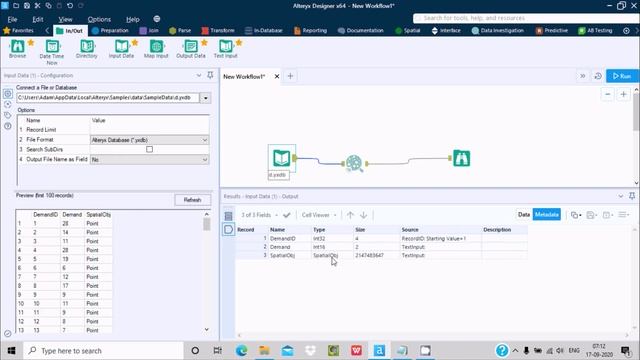Move field up arrow in Results
This screenshot has height=360, width=640.
click(350, 215)
